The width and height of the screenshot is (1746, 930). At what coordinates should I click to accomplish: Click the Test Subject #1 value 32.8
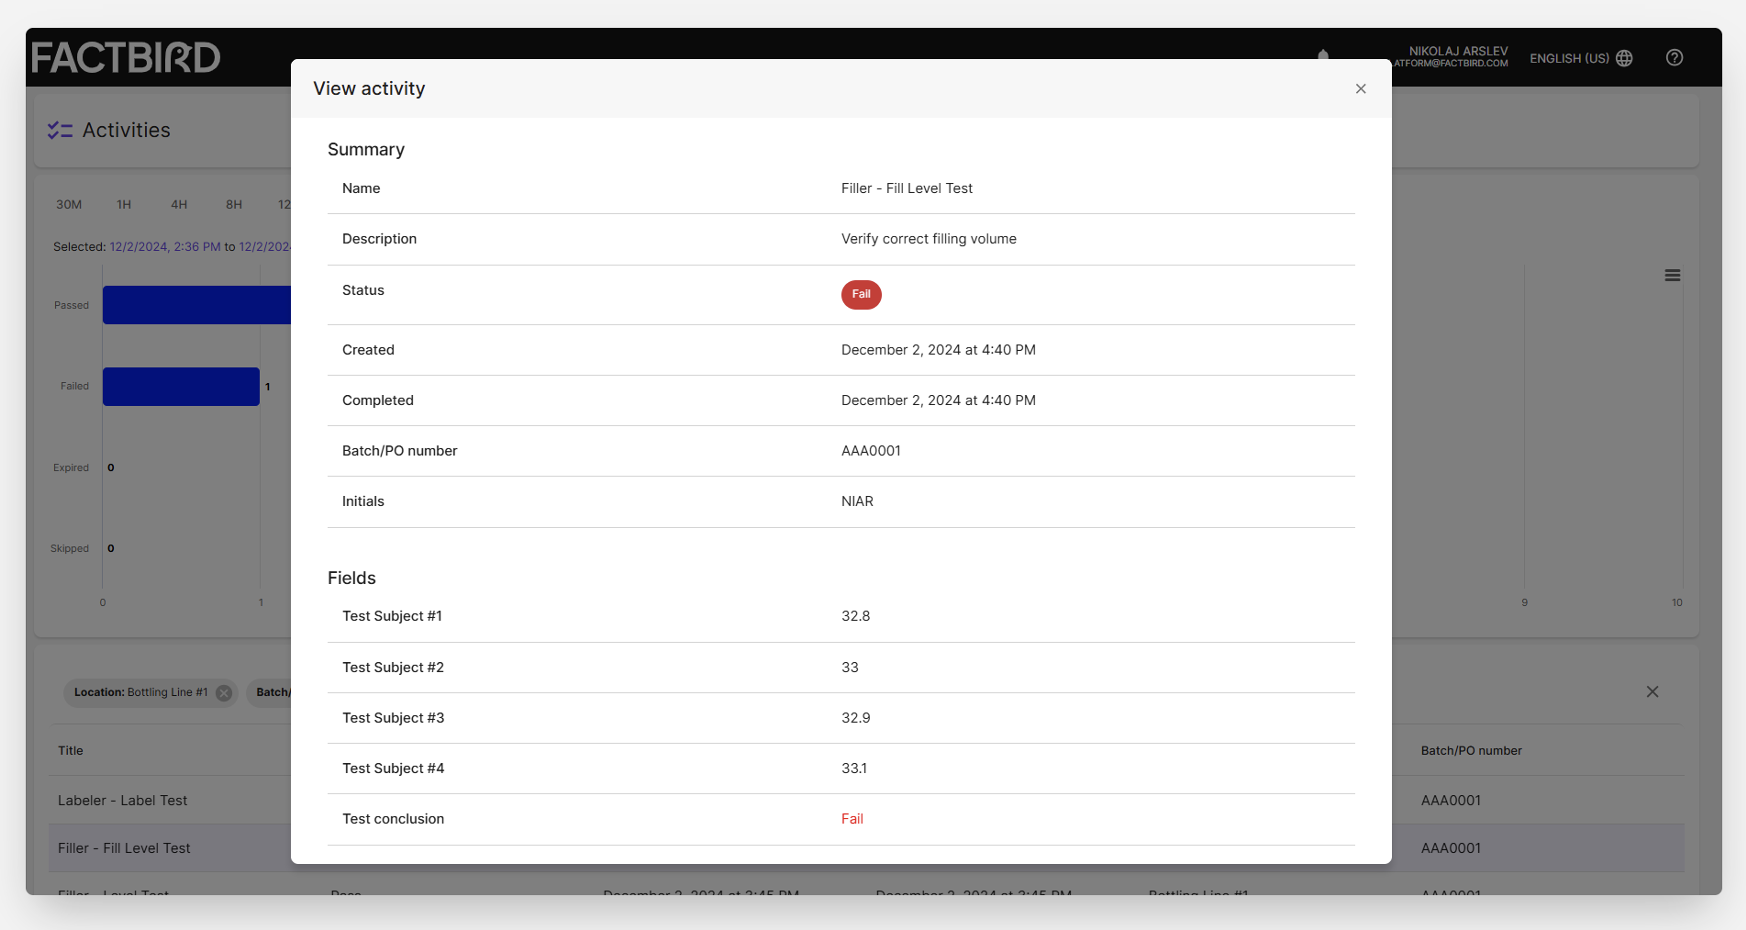856,616
